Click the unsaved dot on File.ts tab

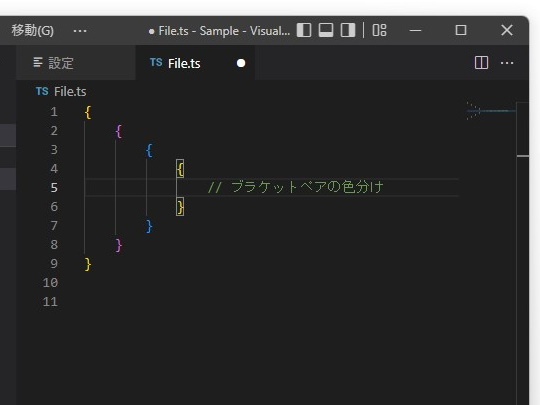241,63
